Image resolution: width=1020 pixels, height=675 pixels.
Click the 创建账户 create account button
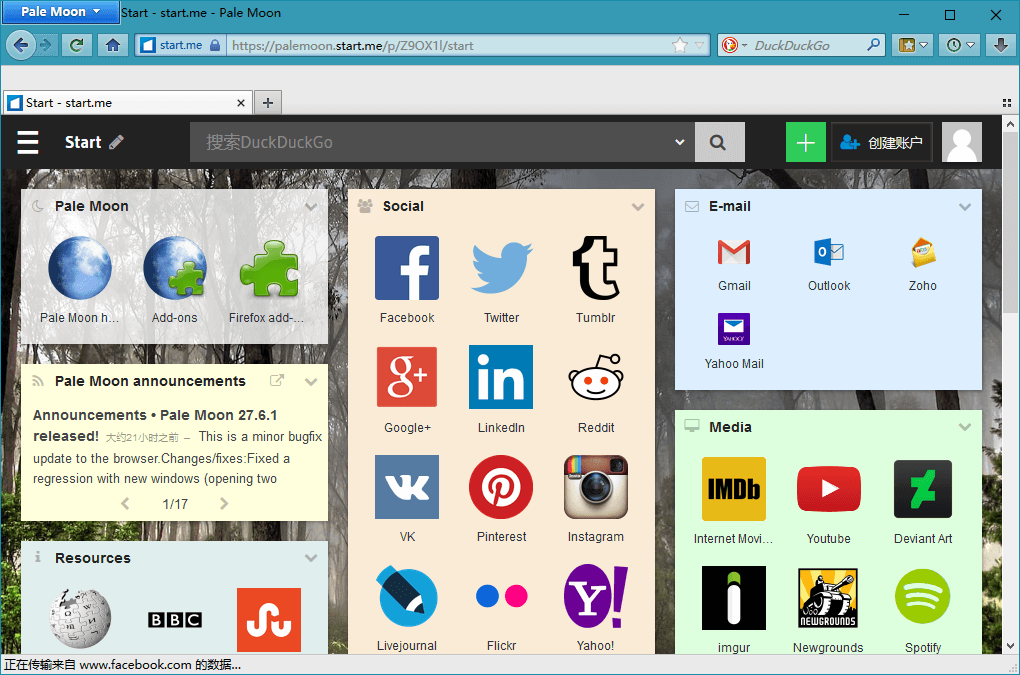pos(882,143)
